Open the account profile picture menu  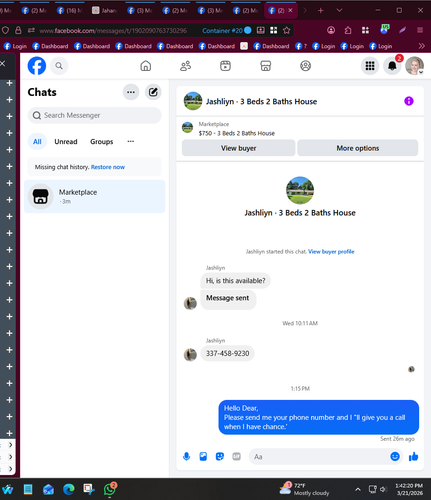[414, 66]
